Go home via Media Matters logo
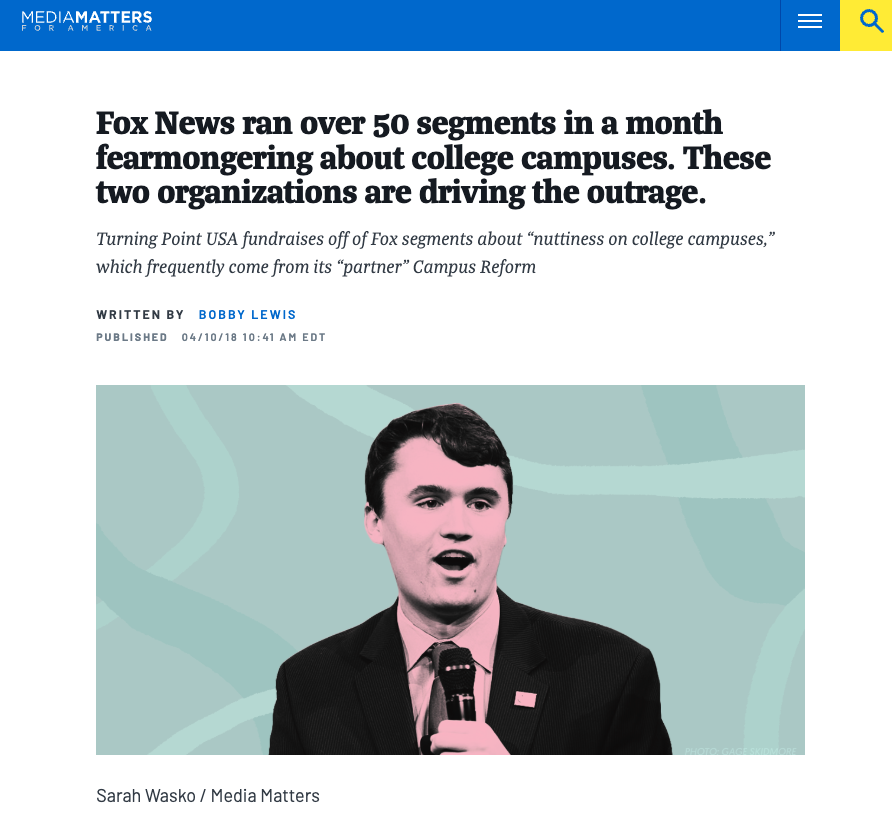Viewport: 892px width, 814px height. pos(87,20)
